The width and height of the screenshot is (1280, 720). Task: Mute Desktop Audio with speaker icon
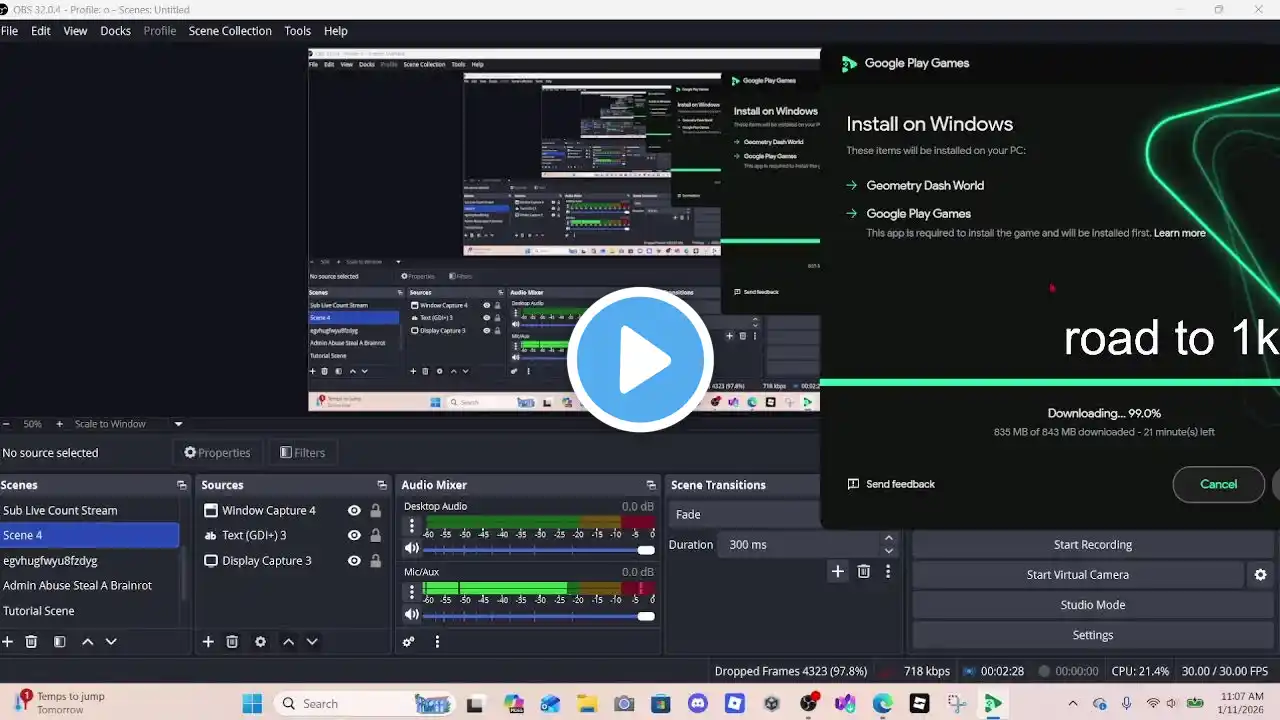[x=411, y=549]
